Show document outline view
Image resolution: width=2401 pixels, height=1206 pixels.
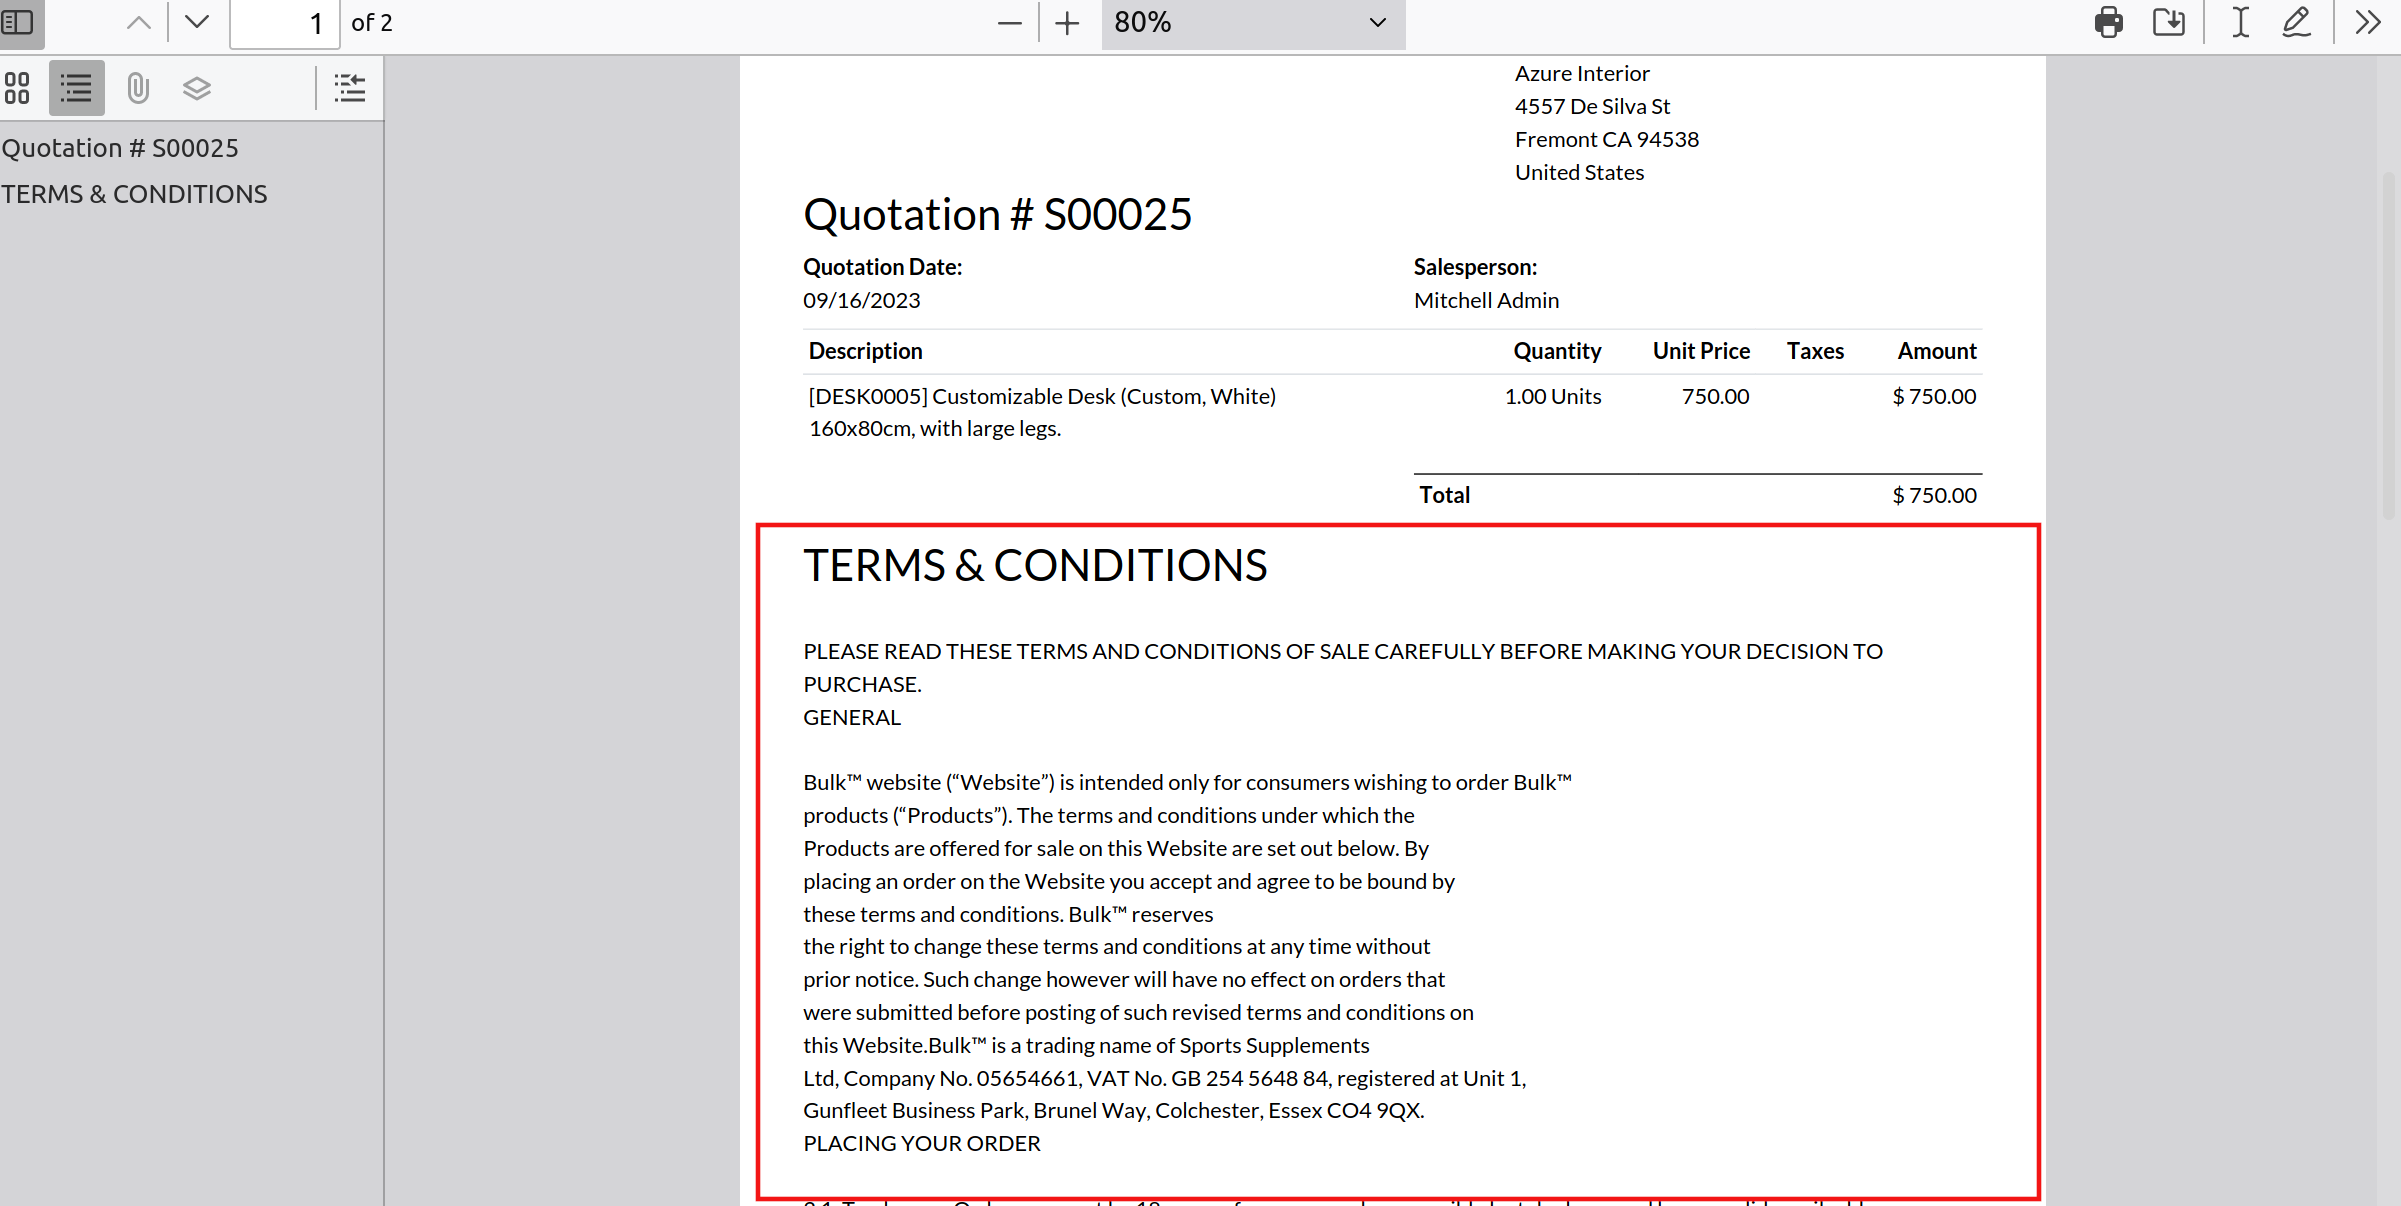point(76,88)
